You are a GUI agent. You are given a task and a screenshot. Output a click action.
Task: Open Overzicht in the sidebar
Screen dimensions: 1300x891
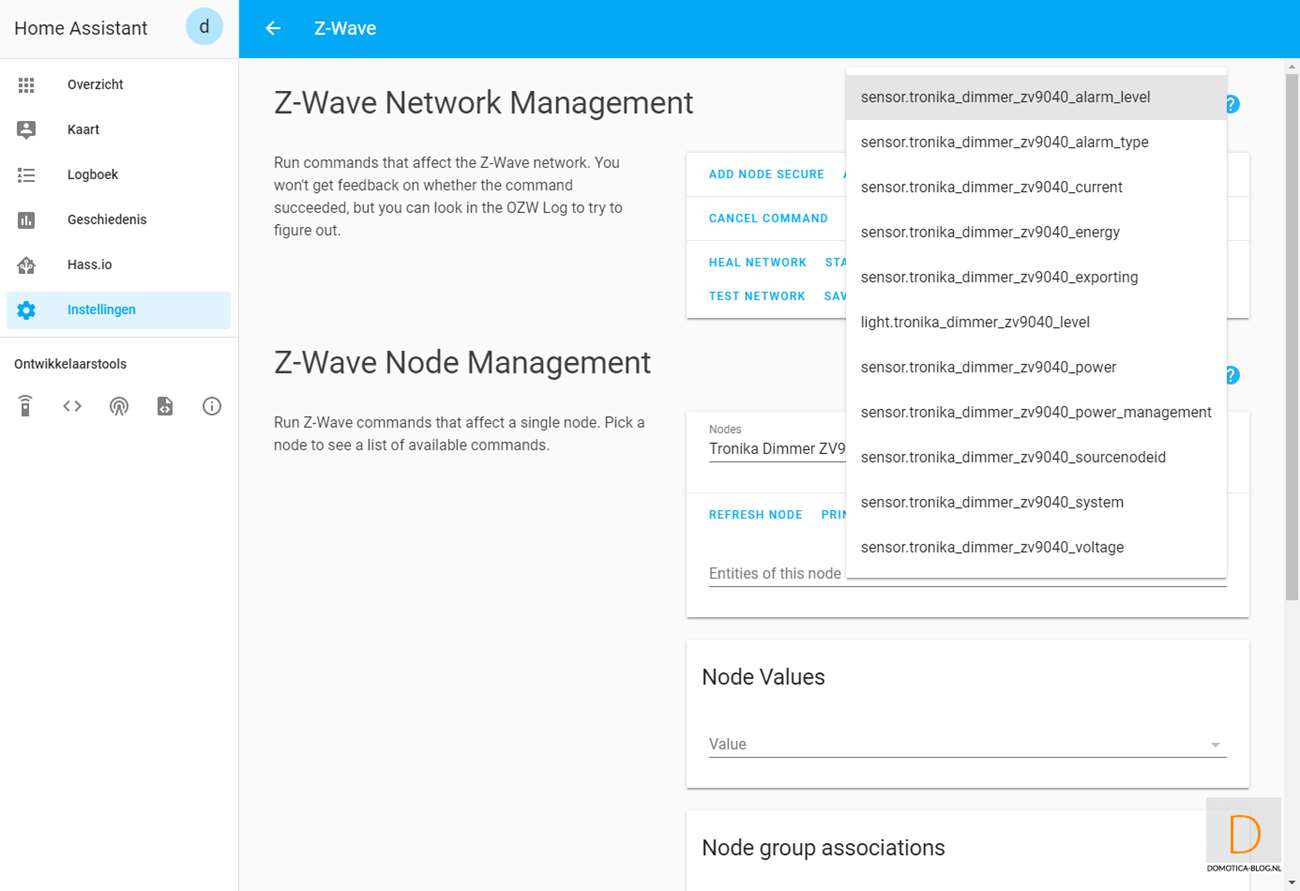(95, 85)
